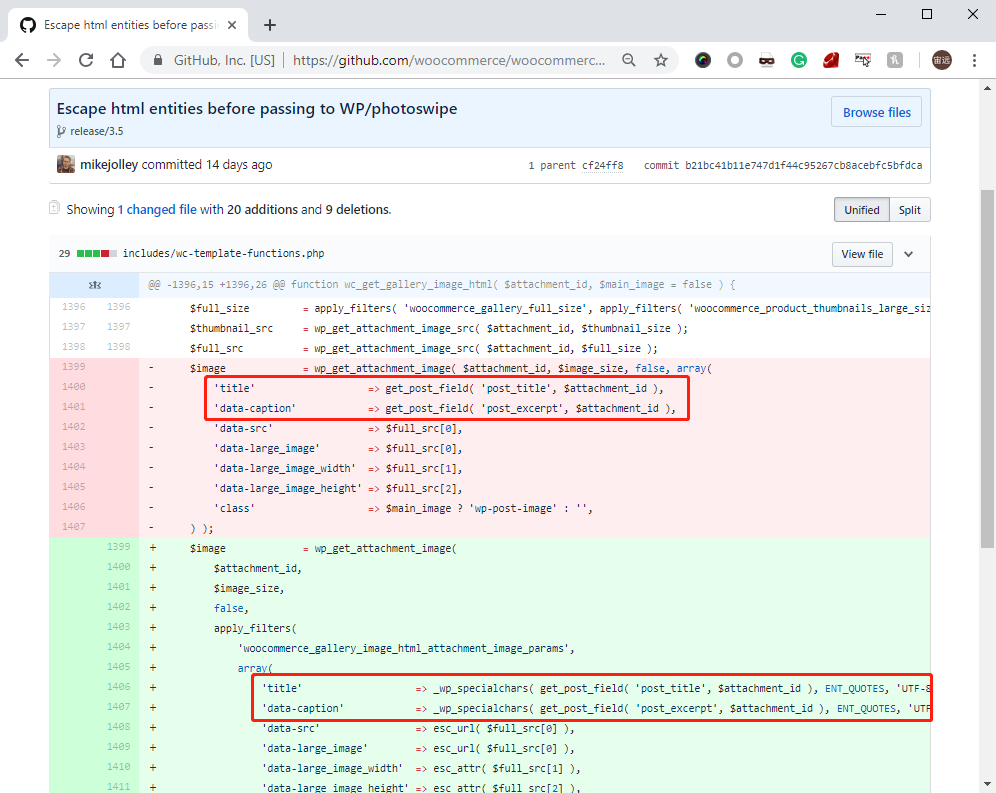Click the Browse files button

pyautogui.click(x=877, y=112)
